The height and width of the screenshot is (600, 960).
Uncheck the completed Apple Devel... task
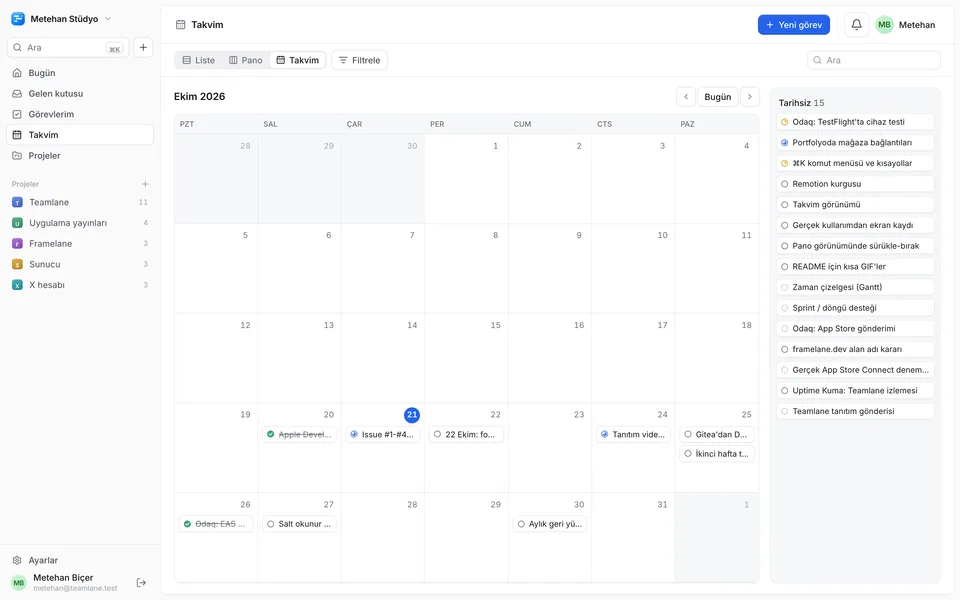pyautogui.click(x=271, y=434)
